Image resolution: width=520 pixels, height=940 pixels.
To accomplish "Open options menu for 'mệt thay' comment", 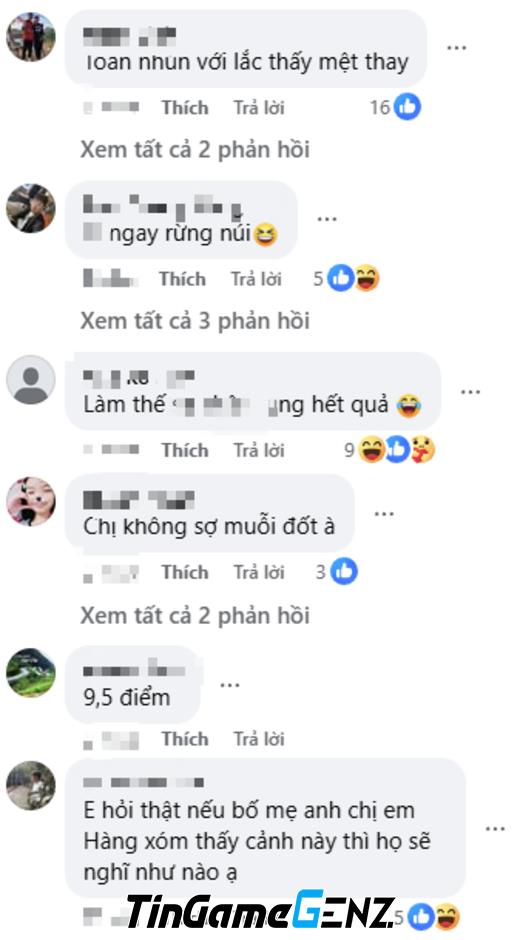I will pyautogui.click(x=457, y=47).
